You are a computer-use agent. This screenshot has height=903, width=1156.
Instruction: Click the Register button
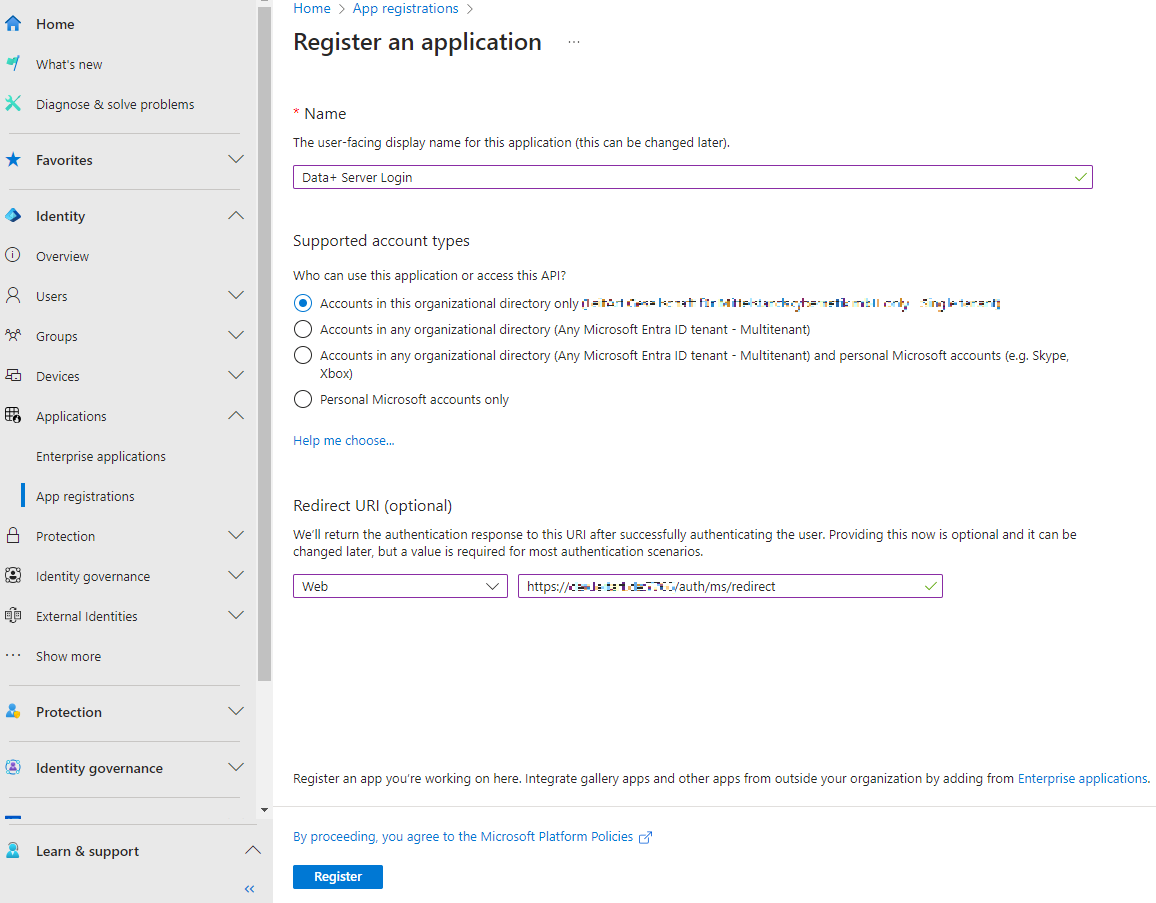pos(338,876)
